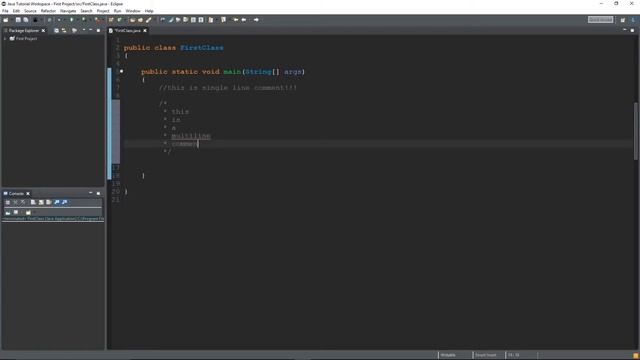The width and height of the screenshot is (640, 360).
Task: Click the Writable status bar entry
Action: click(x=448, y=355)
